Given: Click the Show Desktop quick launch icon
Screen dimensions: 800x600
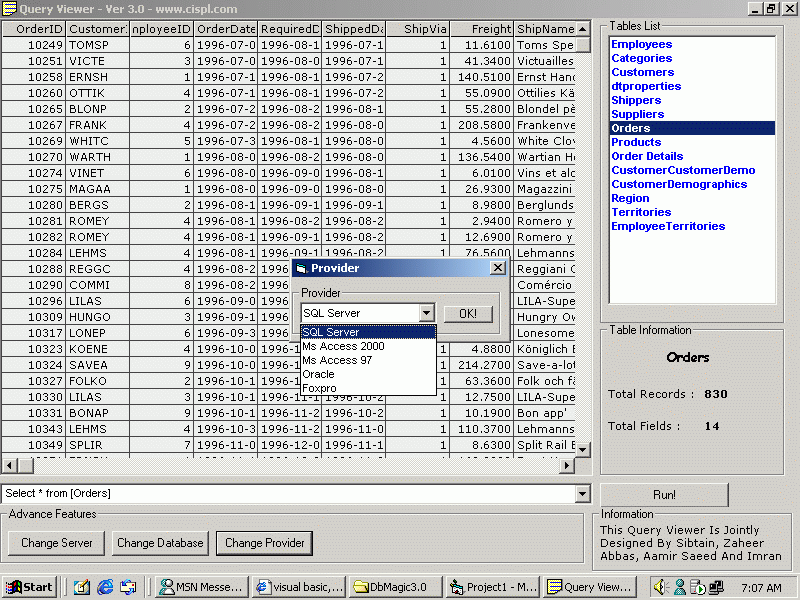Looking at the screenshot, I should pos(81,587).
